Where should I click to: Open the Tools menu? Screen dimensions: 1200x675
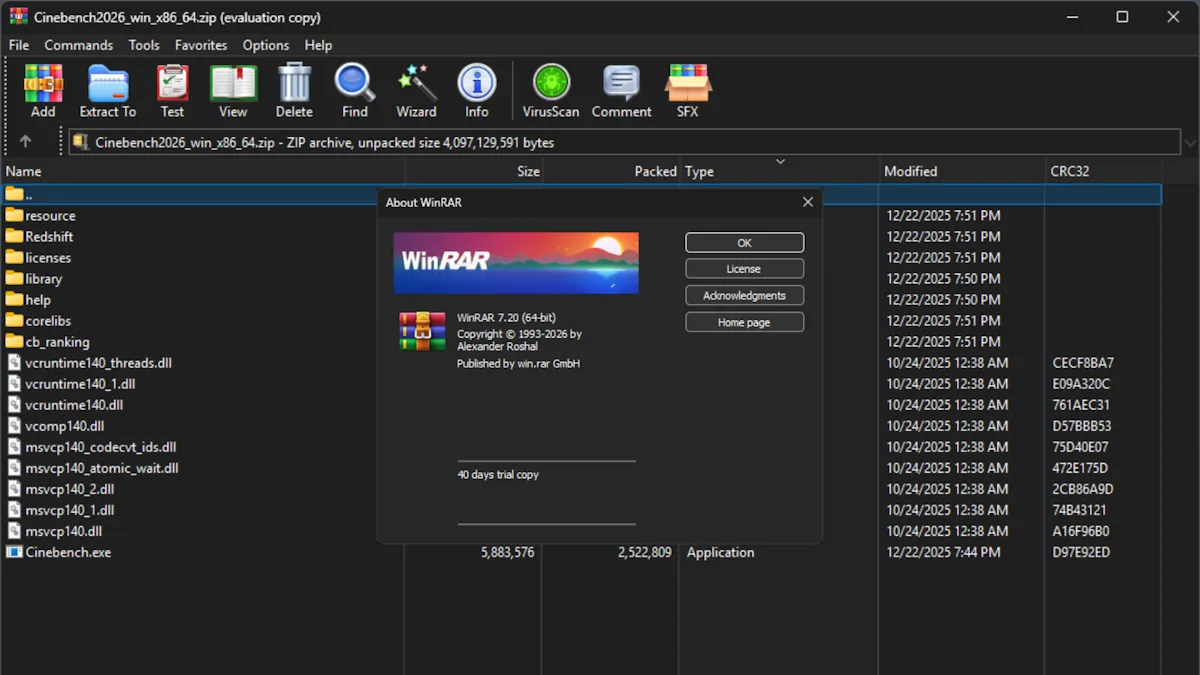pyautogui.click(x=144, y=45)
